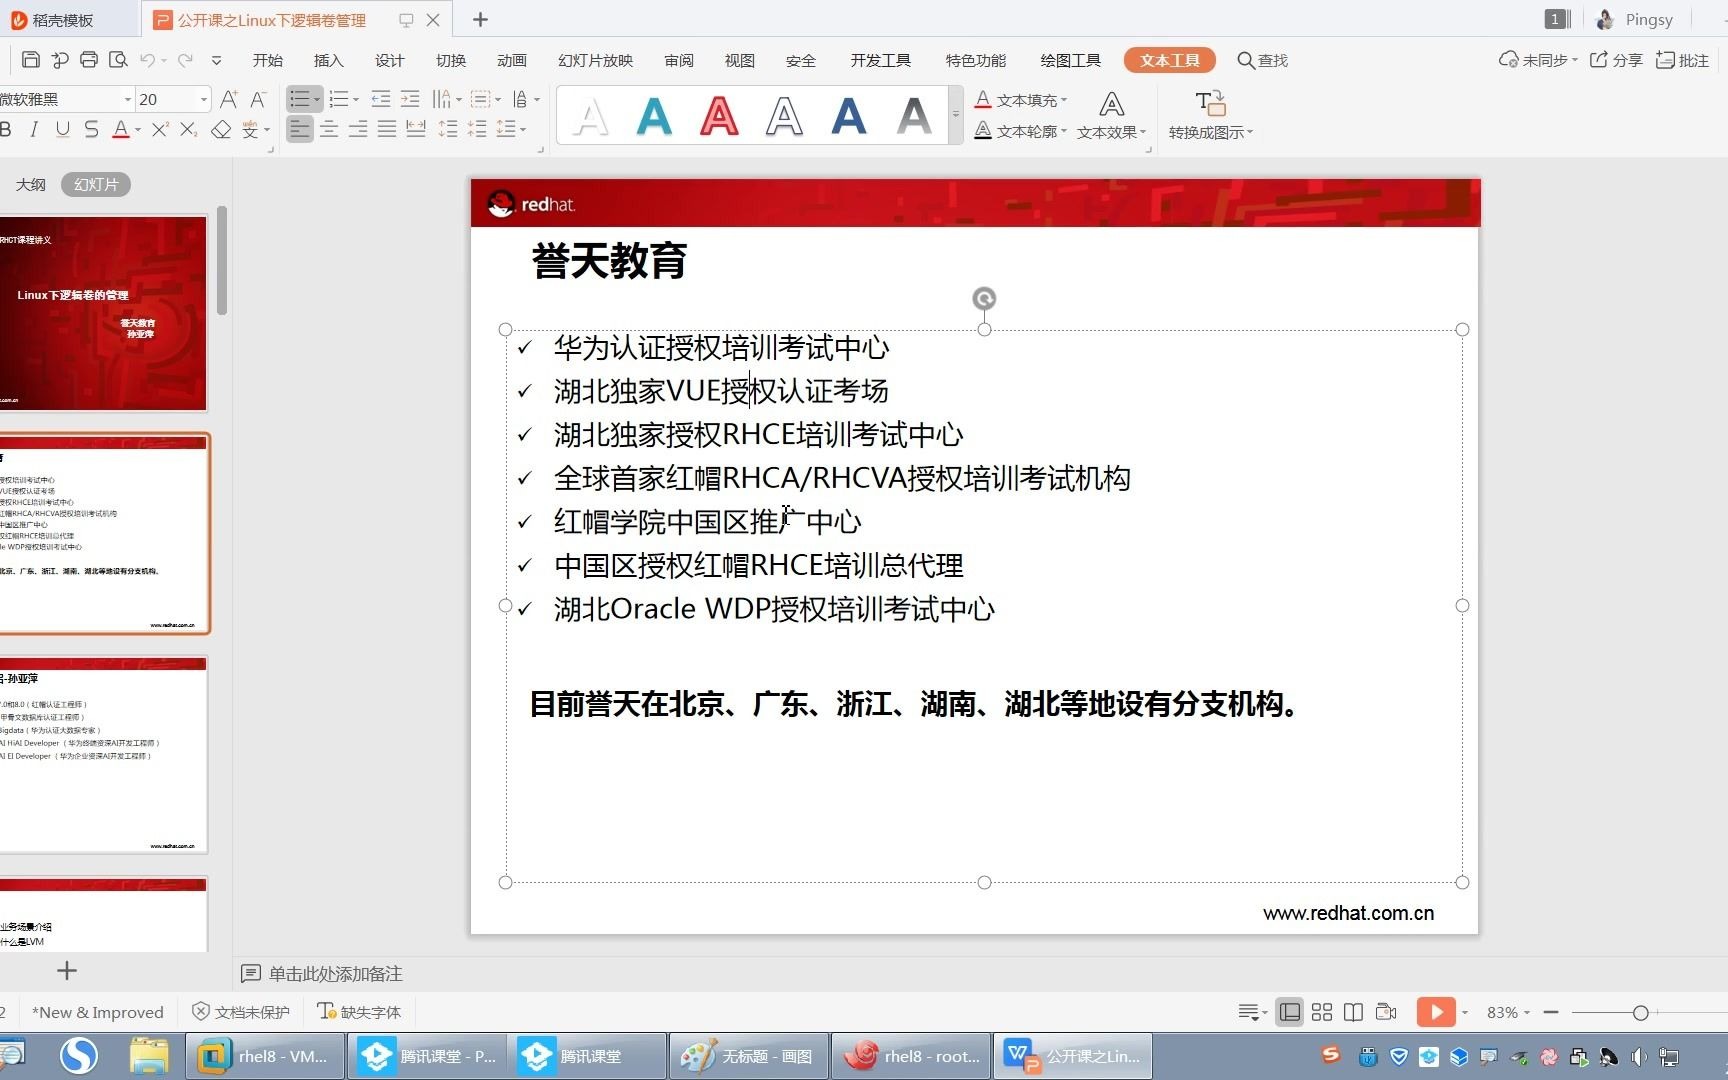
Task: Decrease the list indent level
Action: click(x=381, y=99)
